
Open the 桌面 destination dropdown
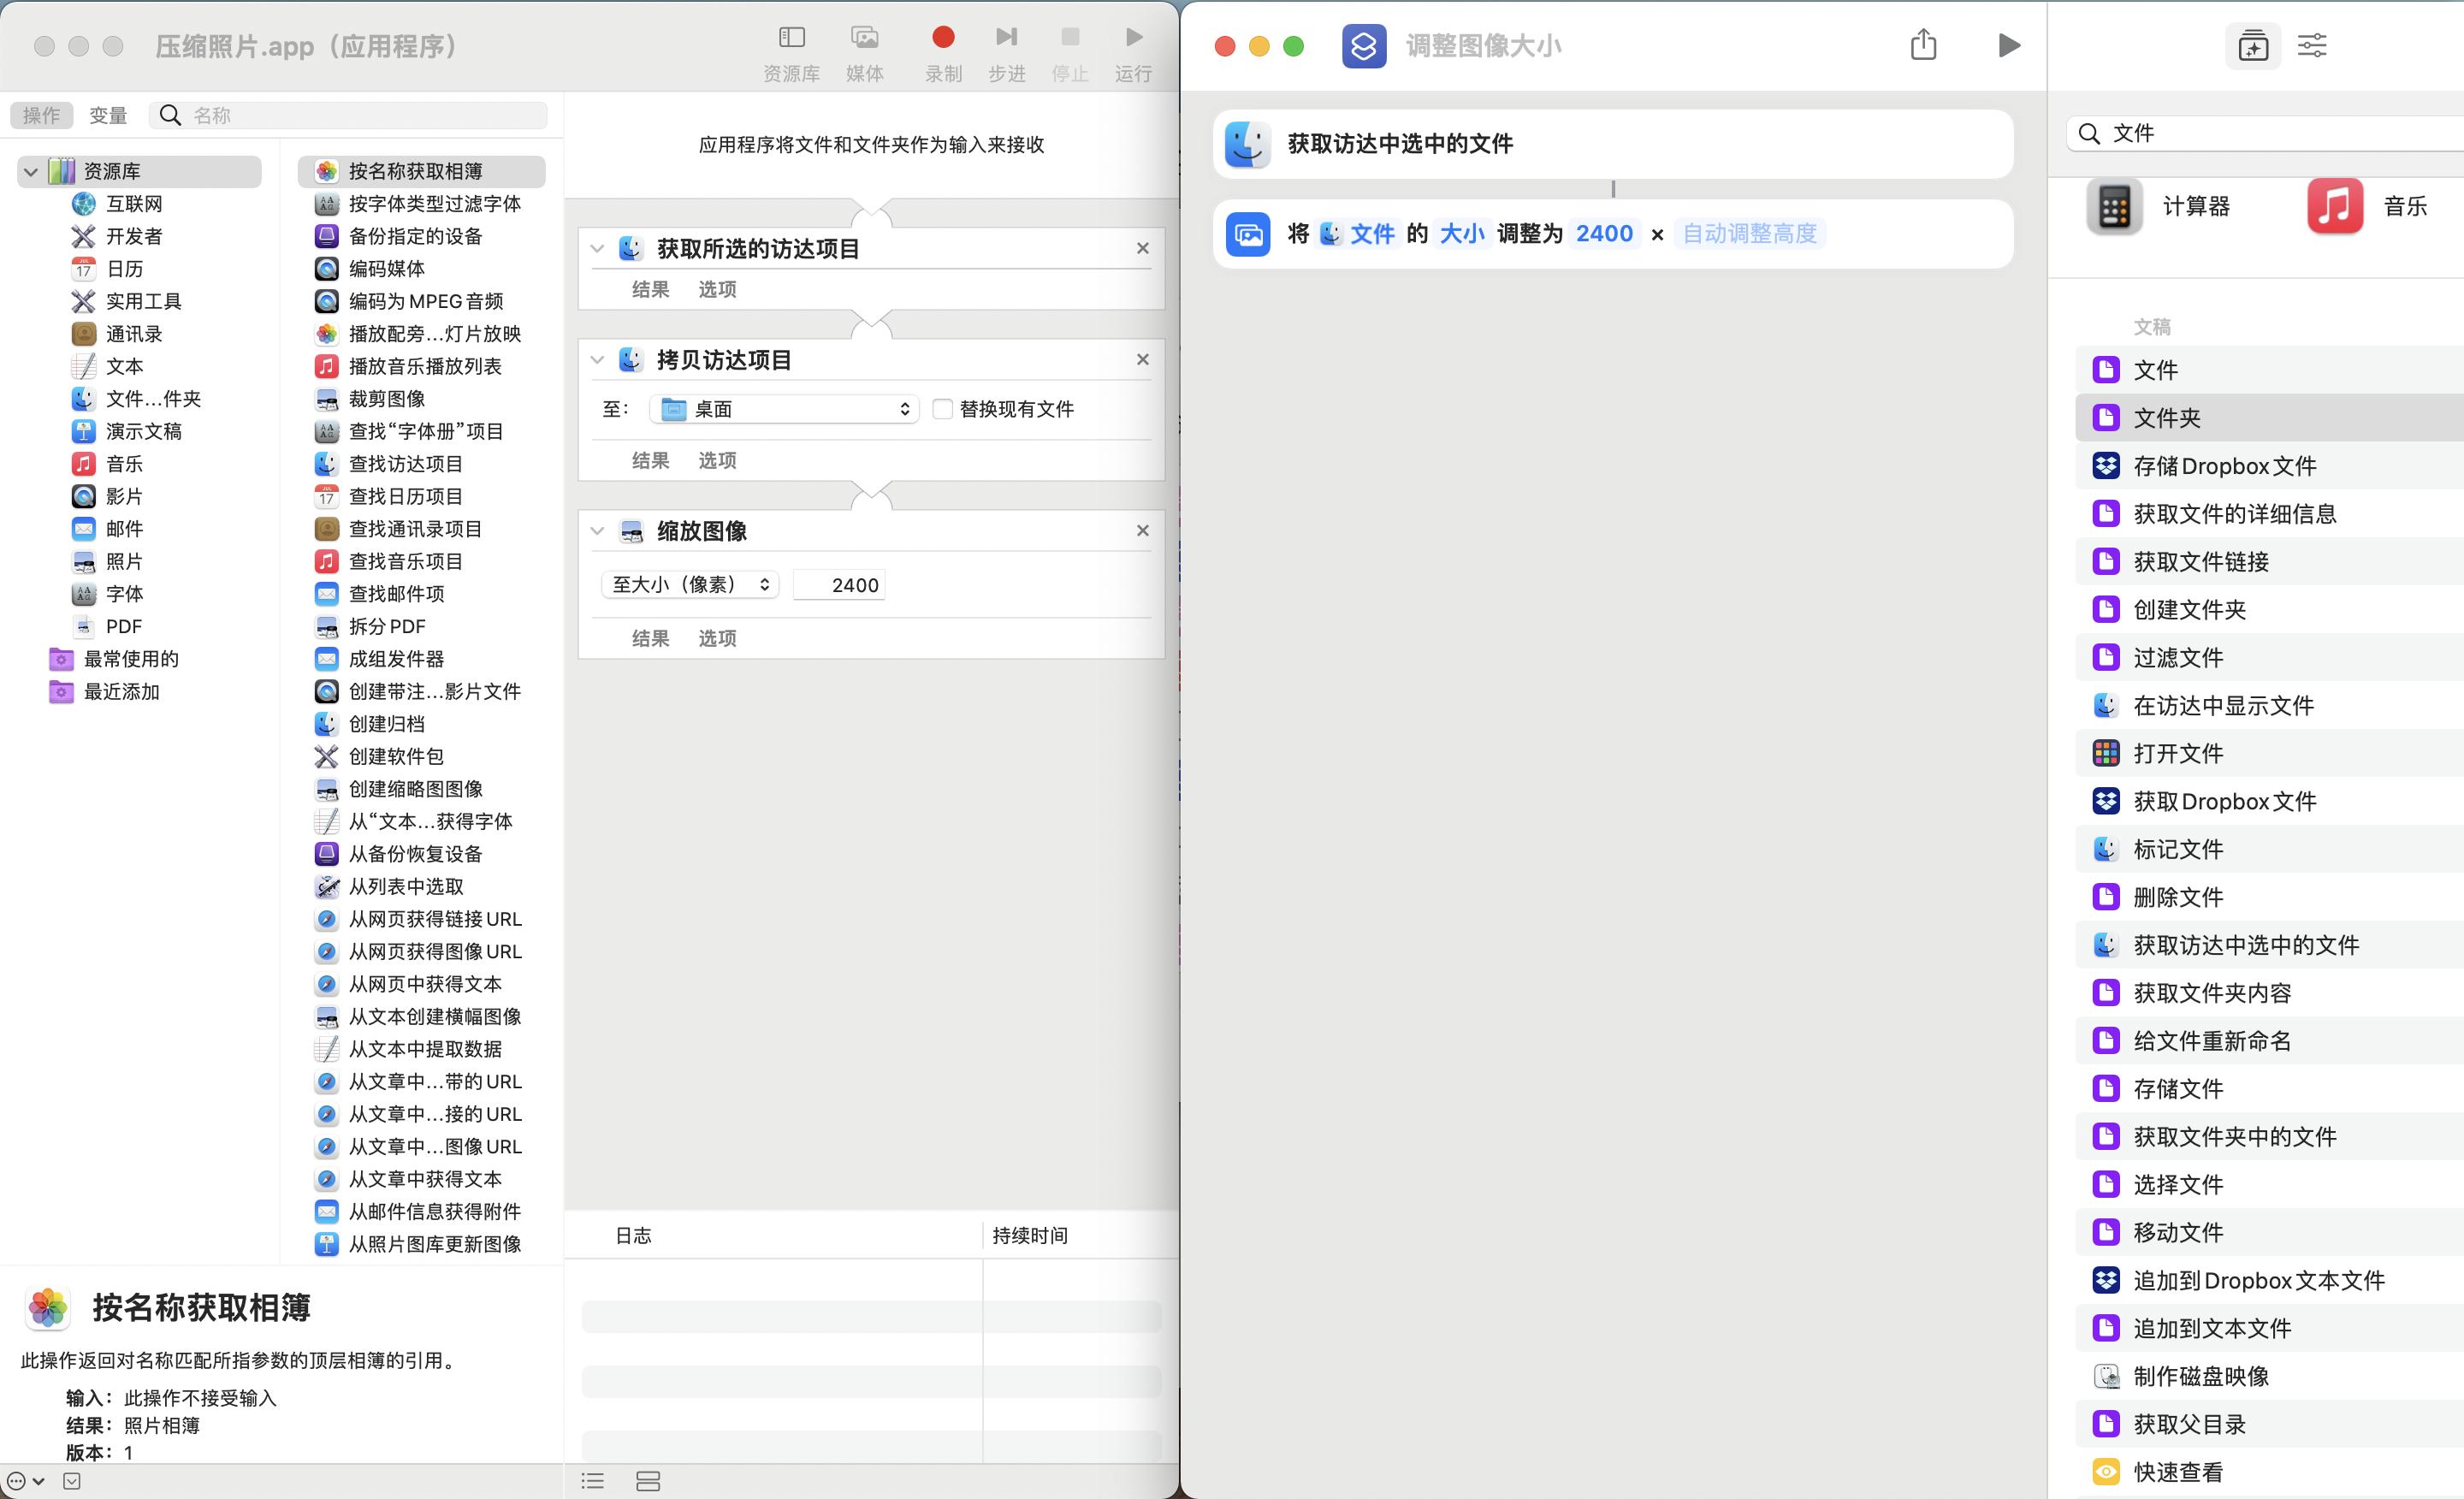pyautogui.click(x=784, y=408)
